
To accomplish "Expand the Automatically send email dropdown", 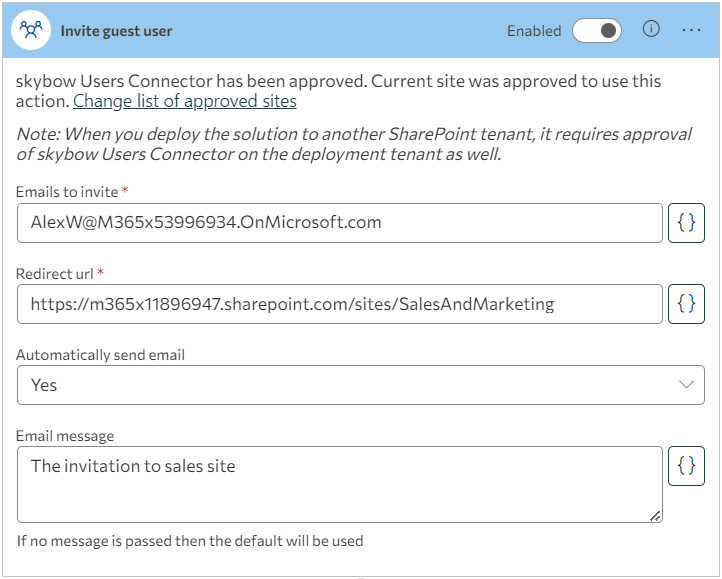I will pyautogui.click(x=361, y=385).
